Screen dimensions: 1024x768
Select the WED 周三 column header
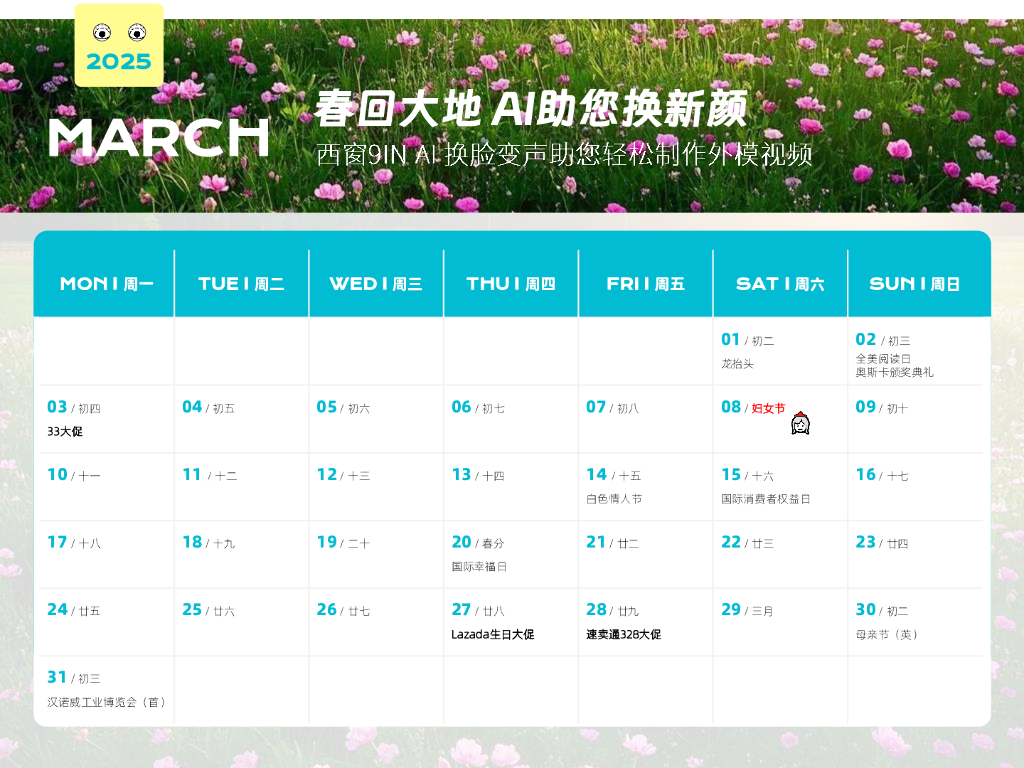(x=376, y=284)
